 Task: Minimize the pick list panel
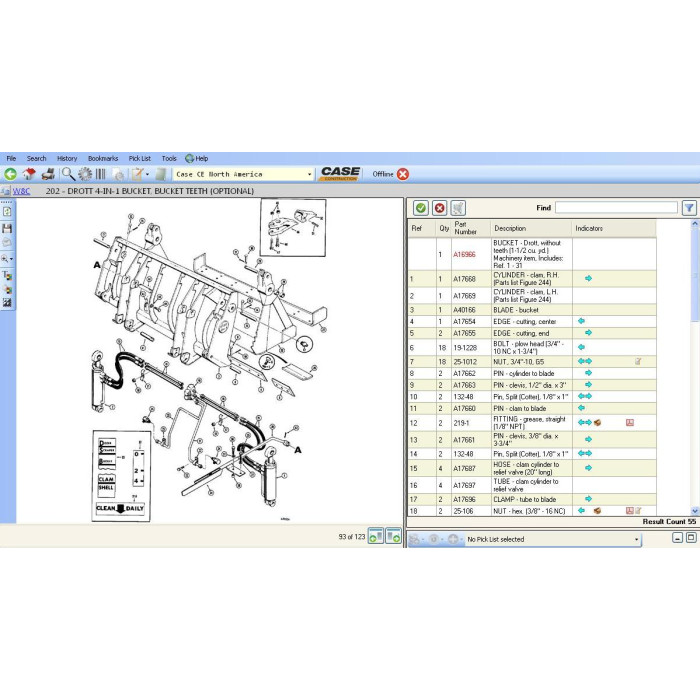click(x=677, y=538)
